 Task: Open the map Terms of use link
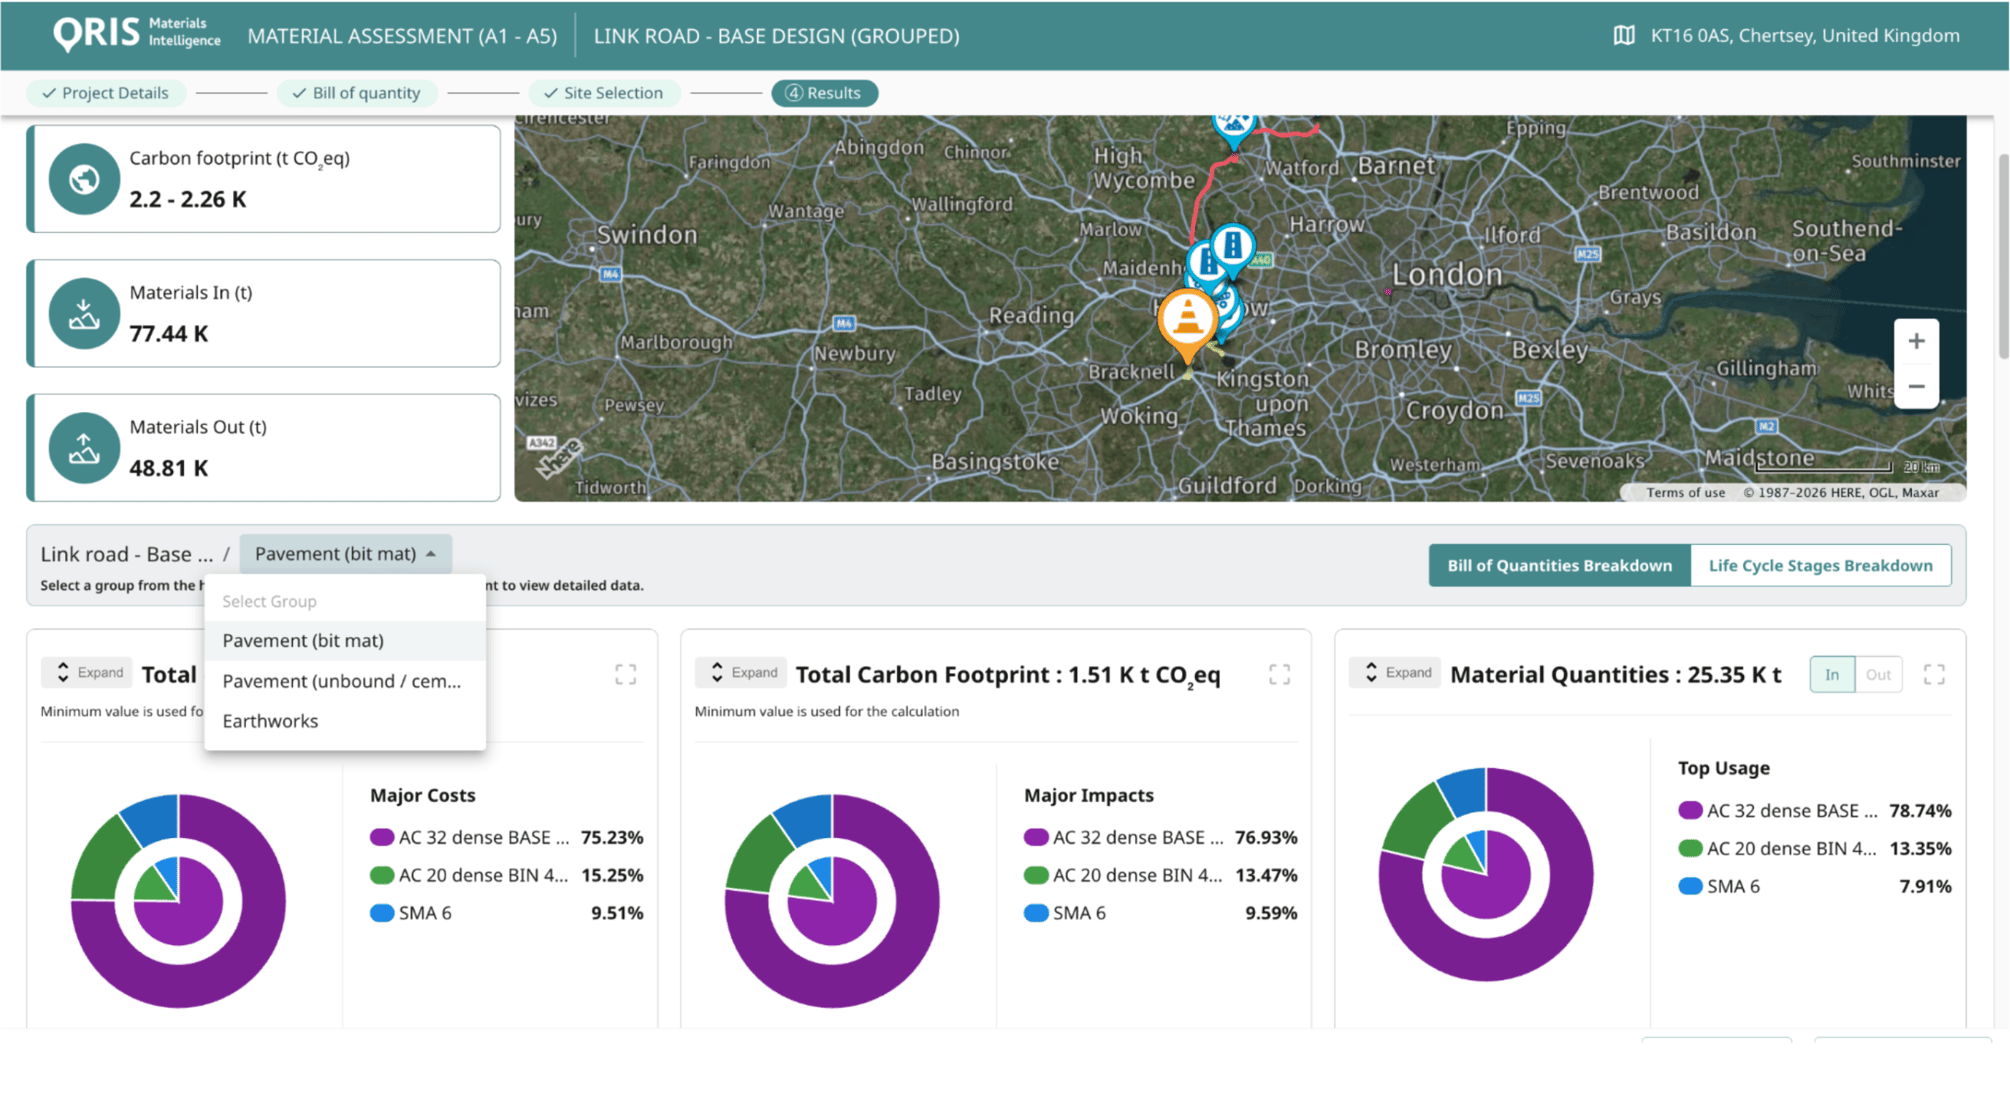click(1685, 492)
